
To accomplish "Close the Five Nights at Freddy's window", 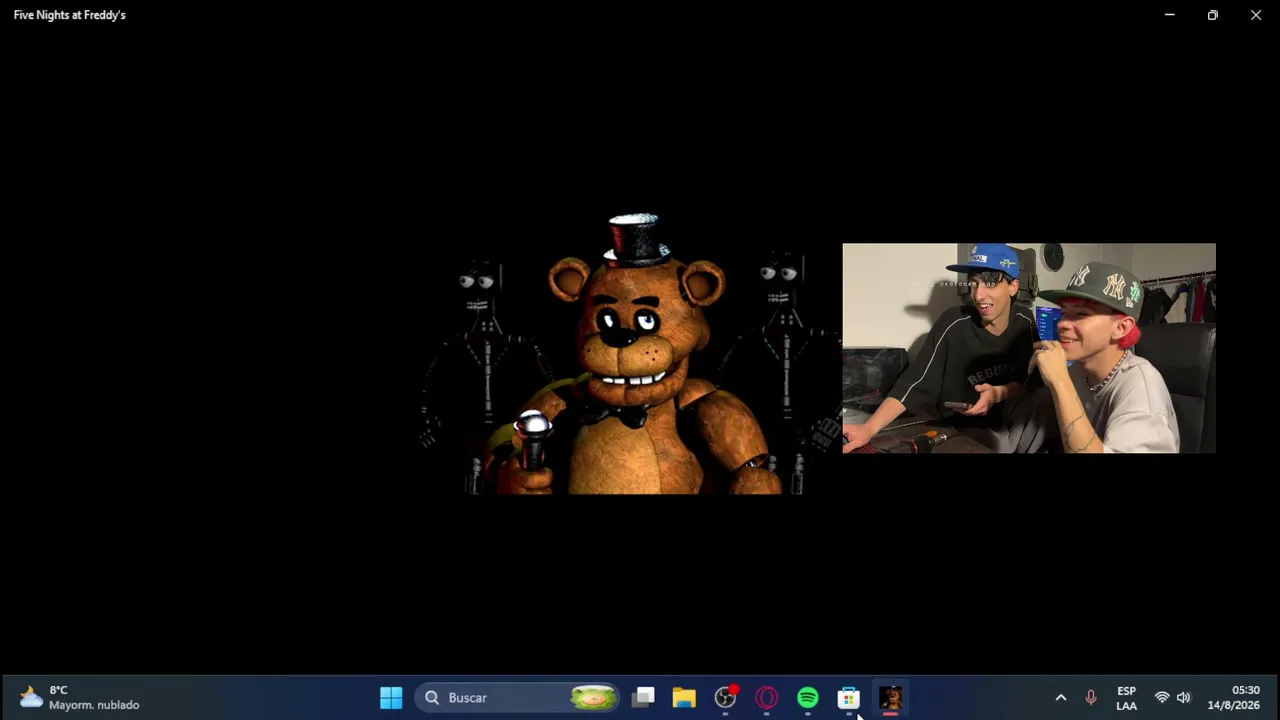I will [1256, 15].
